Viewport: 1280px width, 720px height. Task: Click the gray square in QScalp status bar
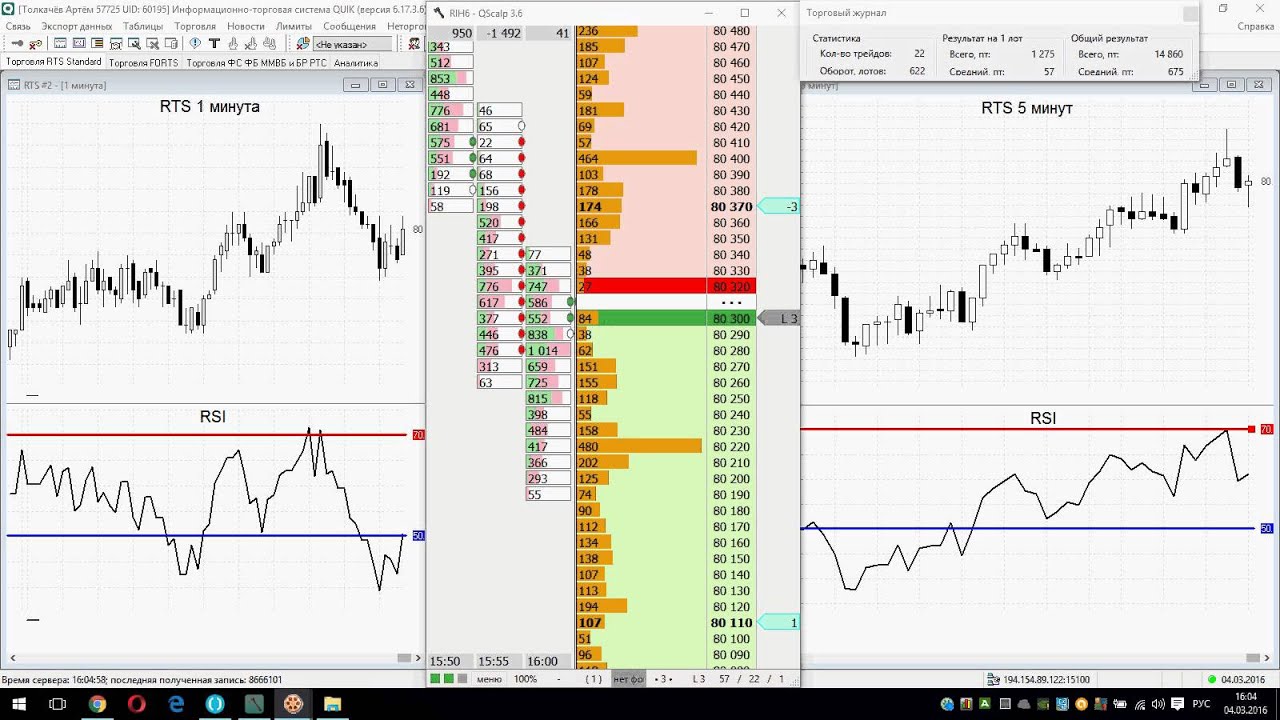point(461,679)
